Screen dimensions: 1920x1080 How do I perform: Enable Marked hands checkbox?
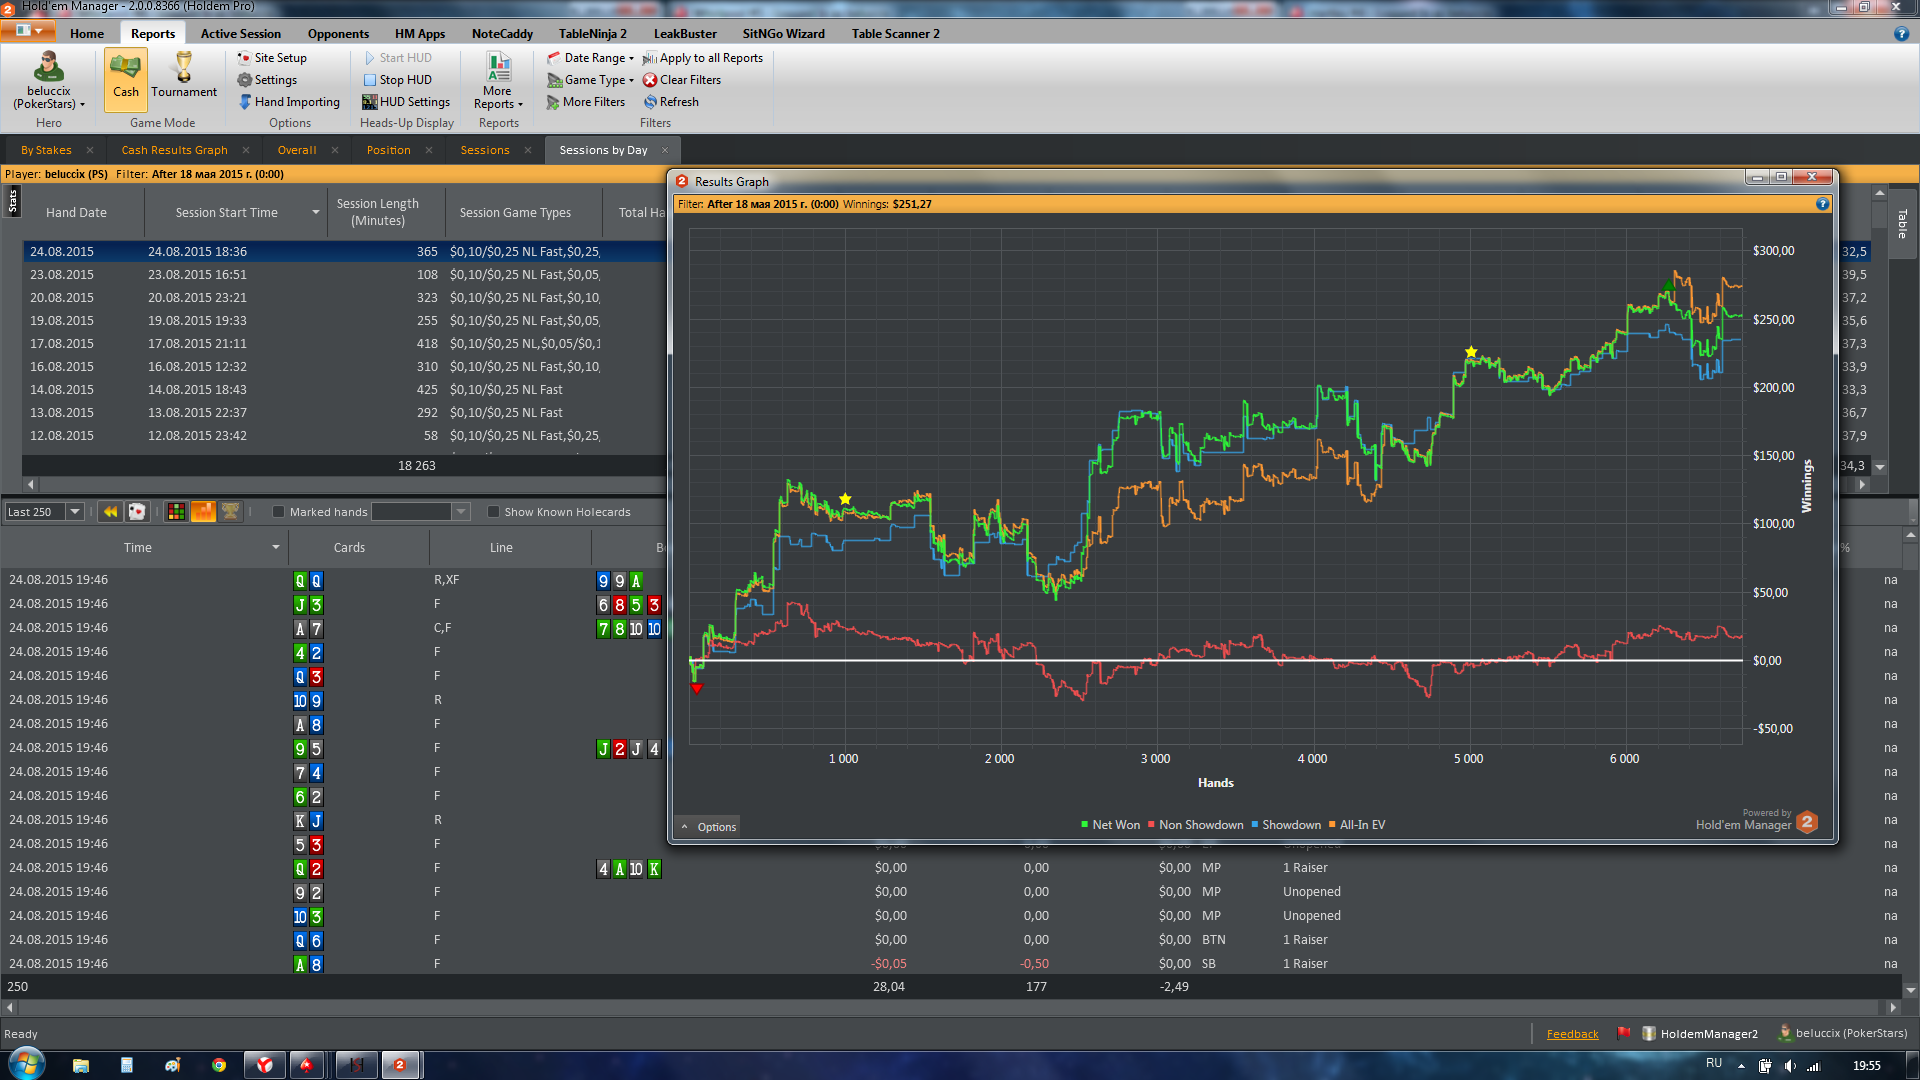tap(279, 512)
